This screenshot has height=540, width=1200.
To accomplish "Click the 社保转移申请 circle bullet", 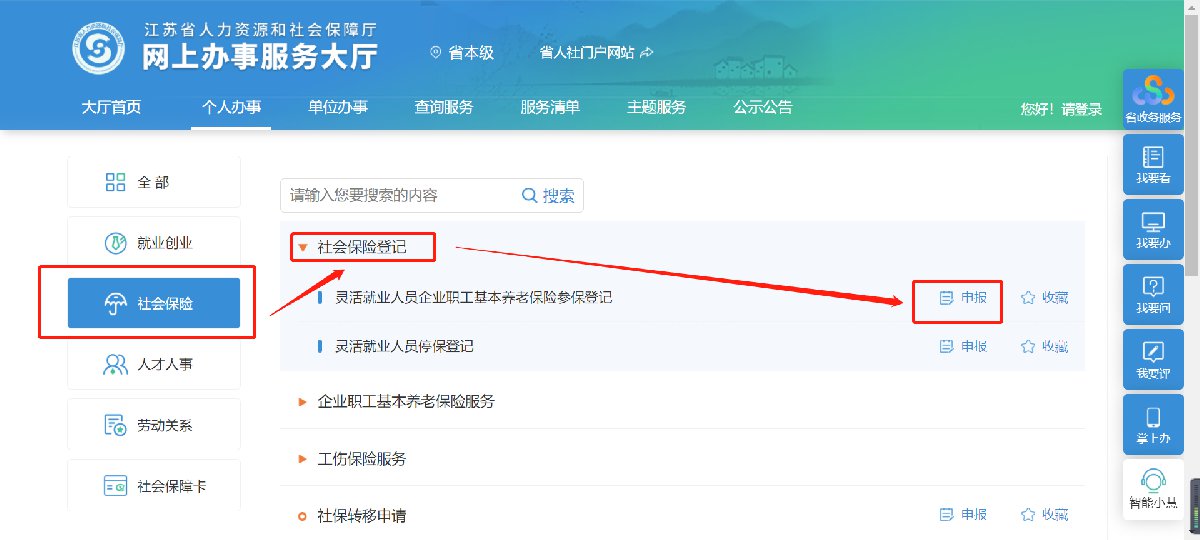I will click(302, 516).
